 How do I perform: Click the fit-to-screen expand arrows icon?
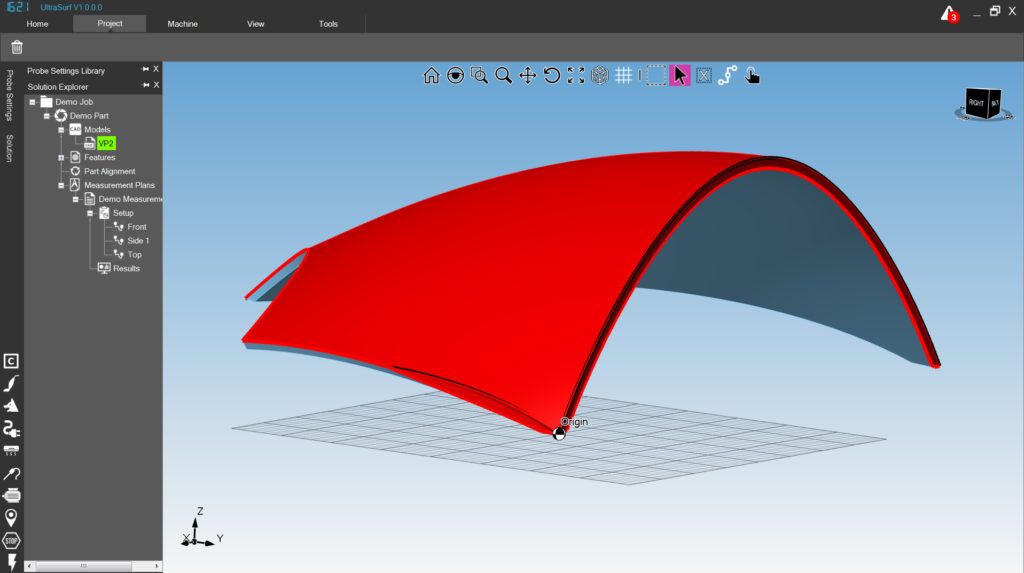[x=576, y=75]
